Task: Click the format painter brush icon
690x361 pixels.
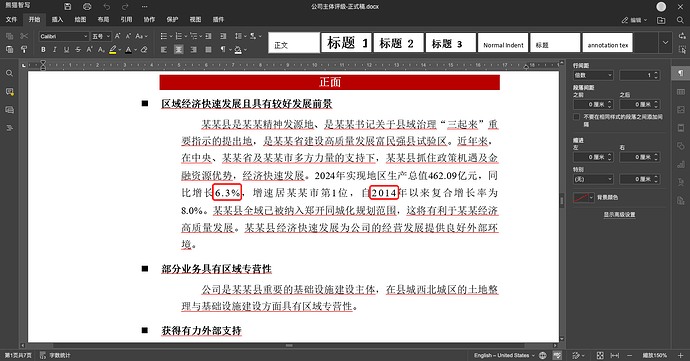Action: pos(24,50)
